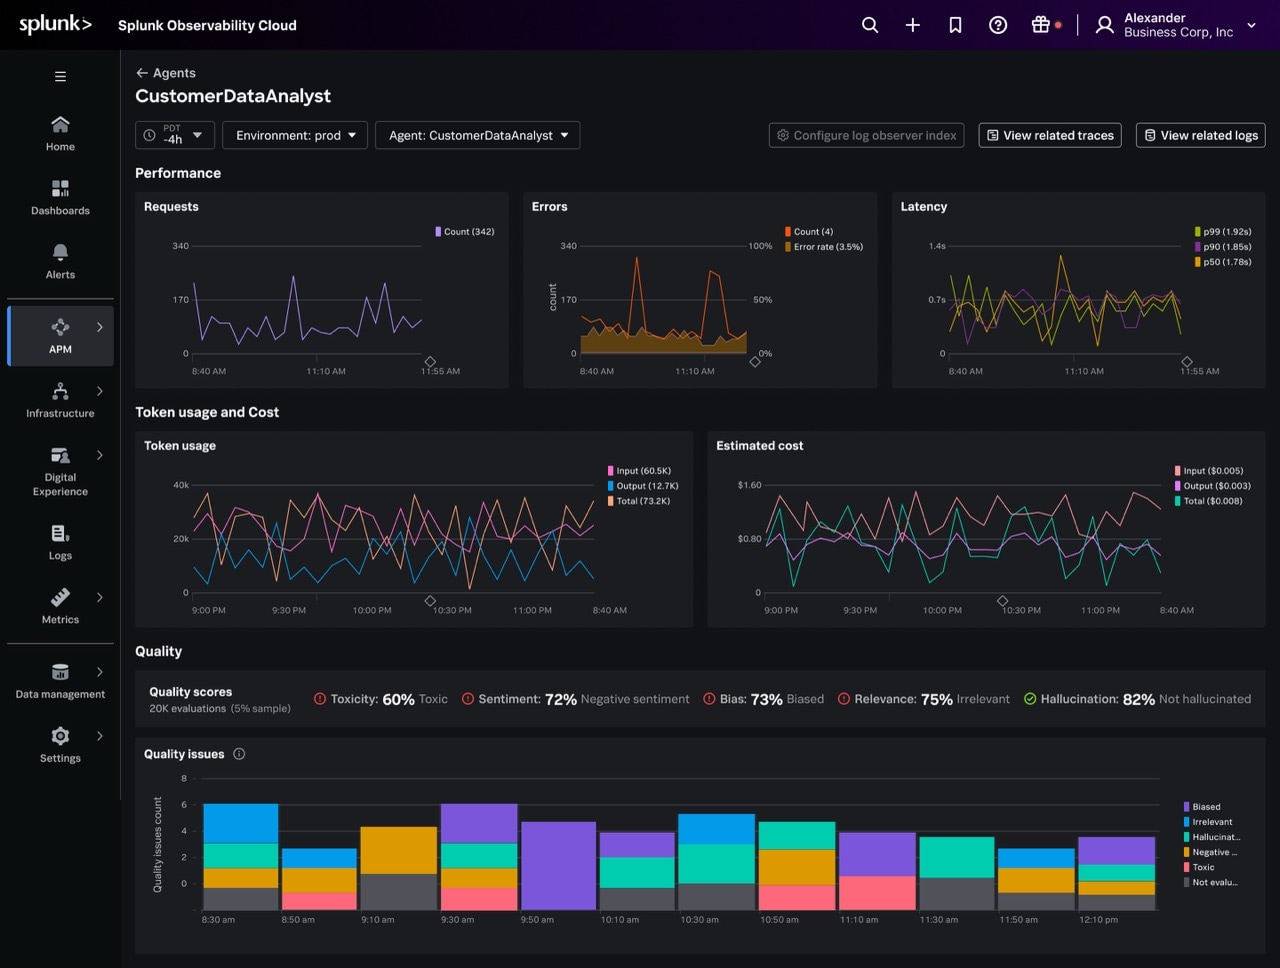Open the help question mark icon

998,25
